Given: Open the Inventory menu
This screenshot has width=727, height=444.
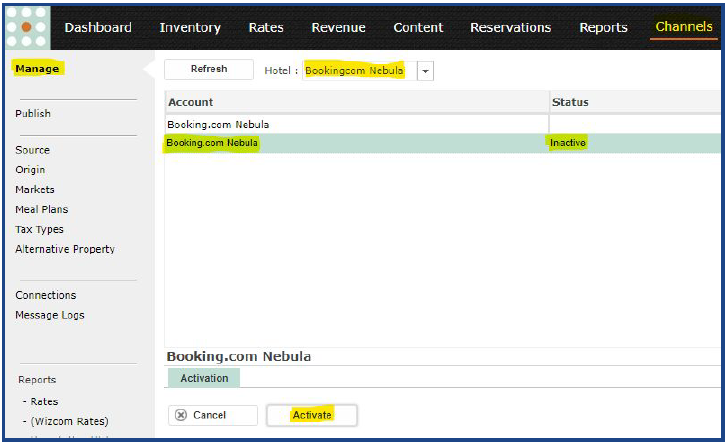Looking at the screenshot, I should click(x=190, y=28).
